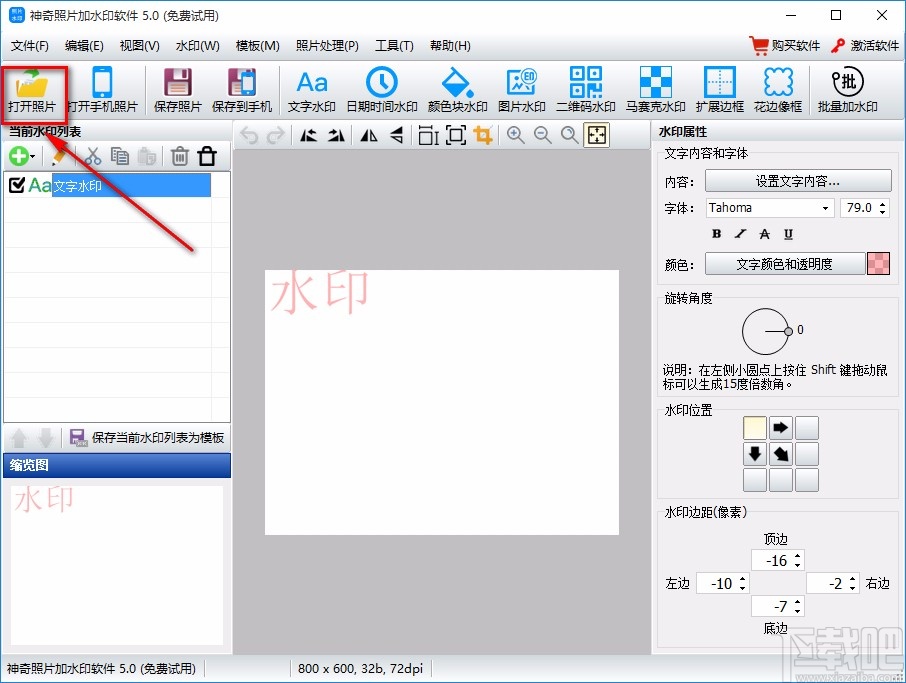Open the 工具(T) menu

click(394, 46)
